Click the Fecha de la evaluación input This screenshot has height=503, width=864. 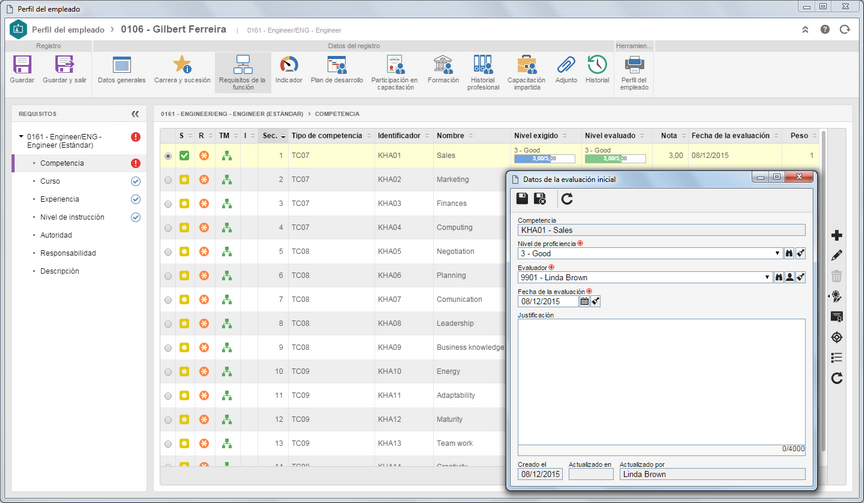coord(548,301)
